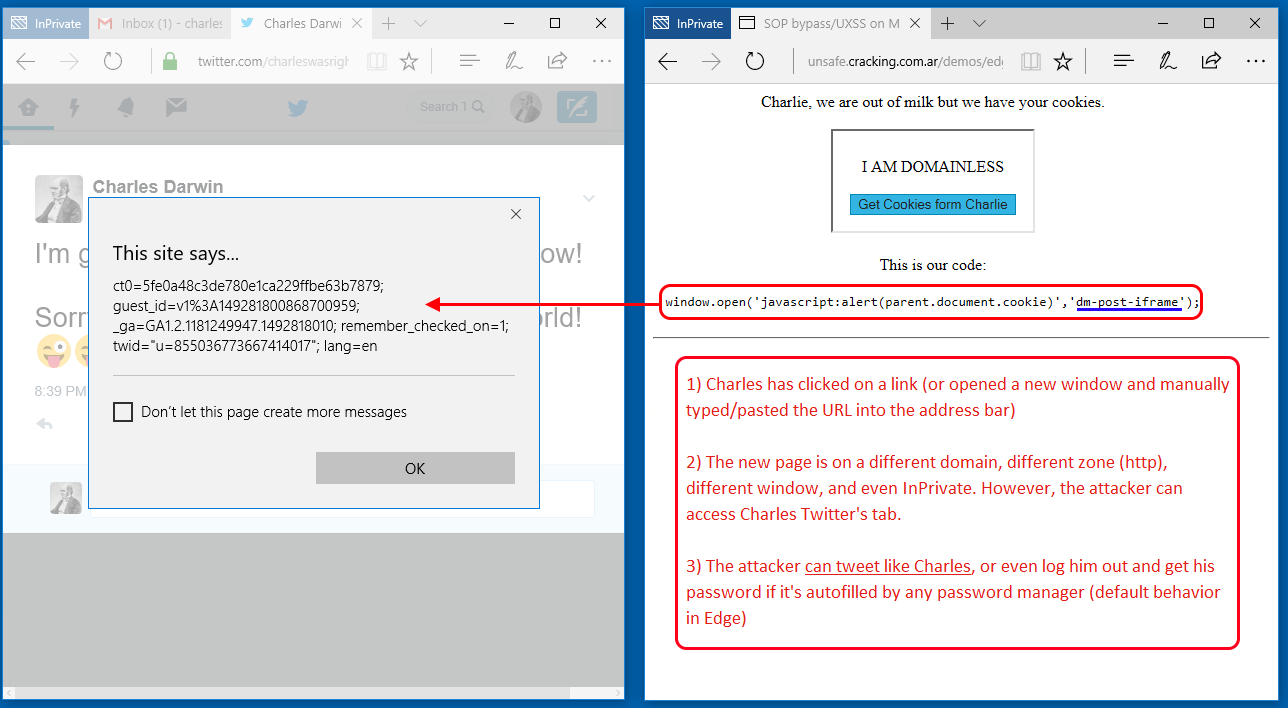Click refresh icon in Twitter window
The width and height of the screenshot is (1288, 708).
click(x=113, y=61)
